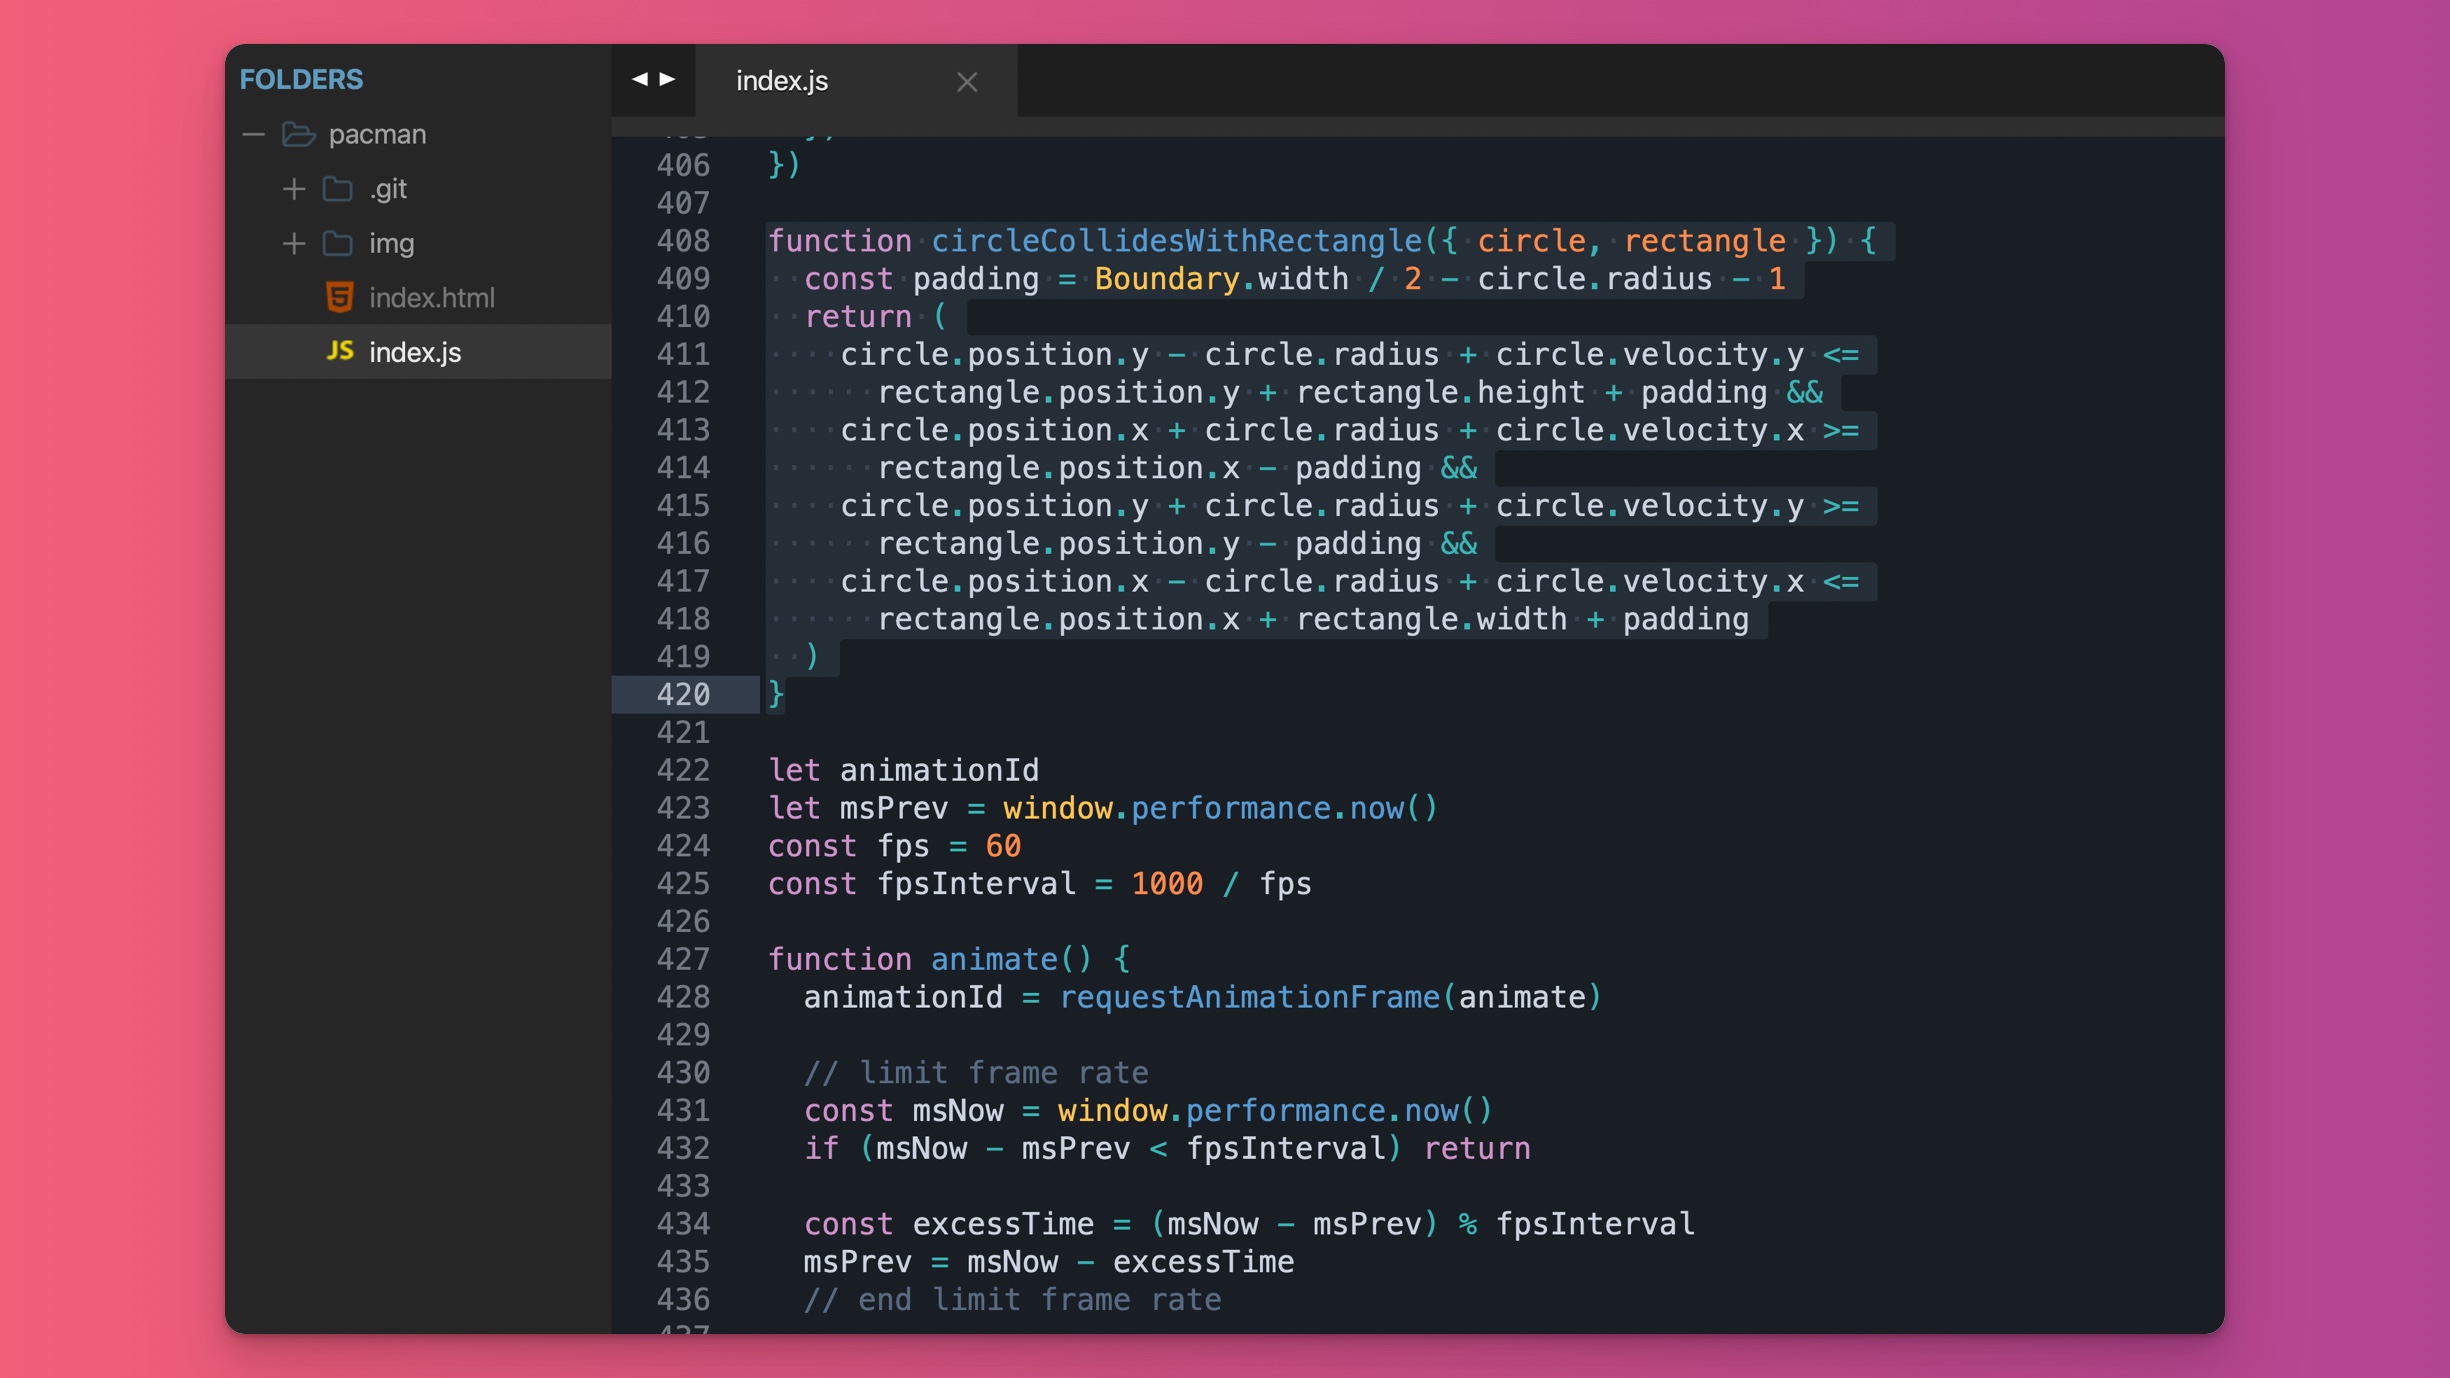Click 'Boundary' on line 409
This screenshot has width=2450, height=1378.
tap(1167, 279)
